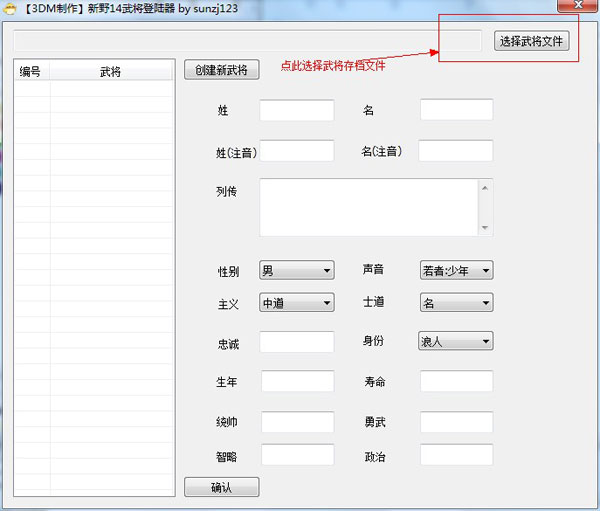
Task: Focus the 姓 input field
Action: coord(297,110)
